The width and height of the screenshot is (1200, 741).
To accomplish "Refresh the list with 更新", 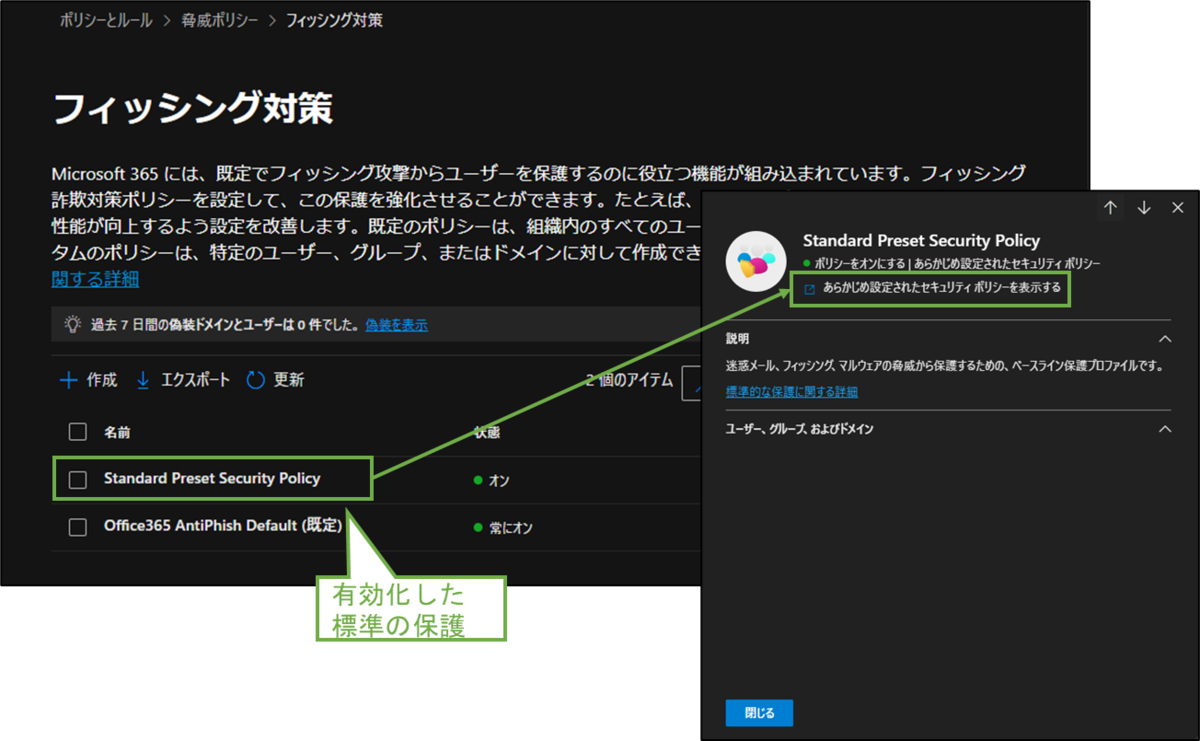I will (289, 380).
